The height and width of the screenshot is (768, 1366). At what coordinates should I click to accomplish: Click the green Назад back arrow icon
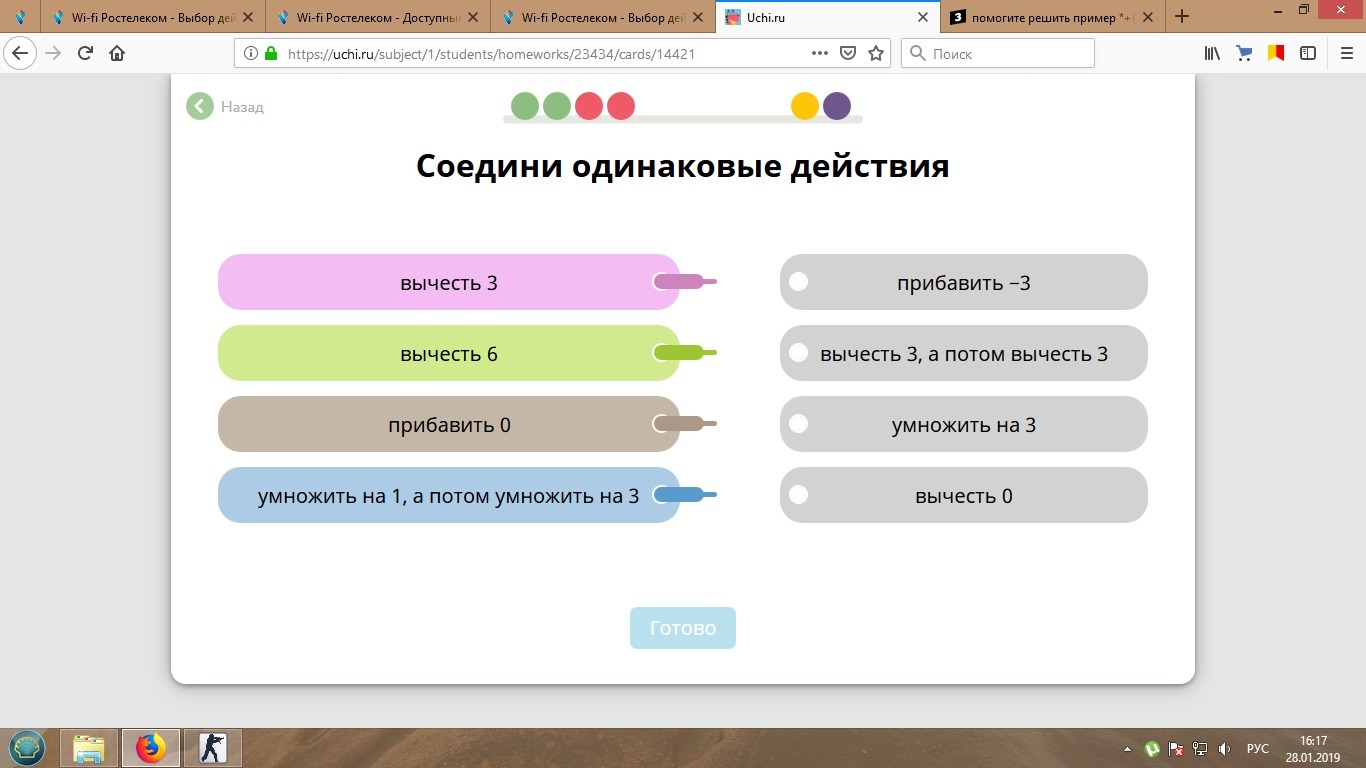[200, 107]
